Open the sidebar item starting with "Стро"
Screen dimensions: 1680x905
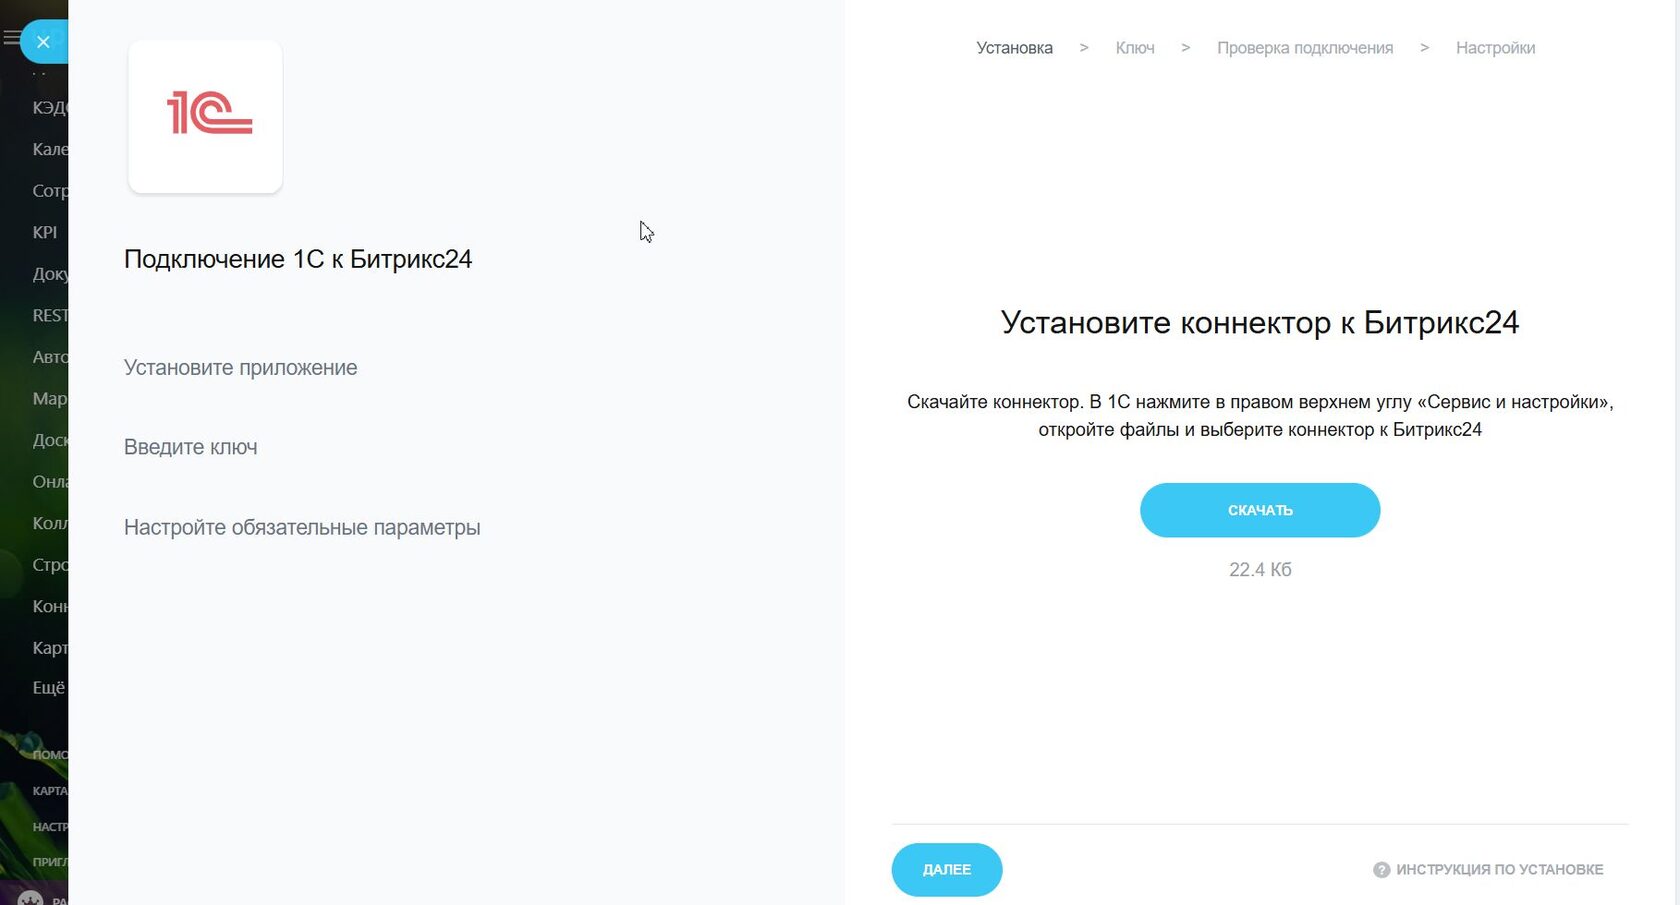coord(50,565)
